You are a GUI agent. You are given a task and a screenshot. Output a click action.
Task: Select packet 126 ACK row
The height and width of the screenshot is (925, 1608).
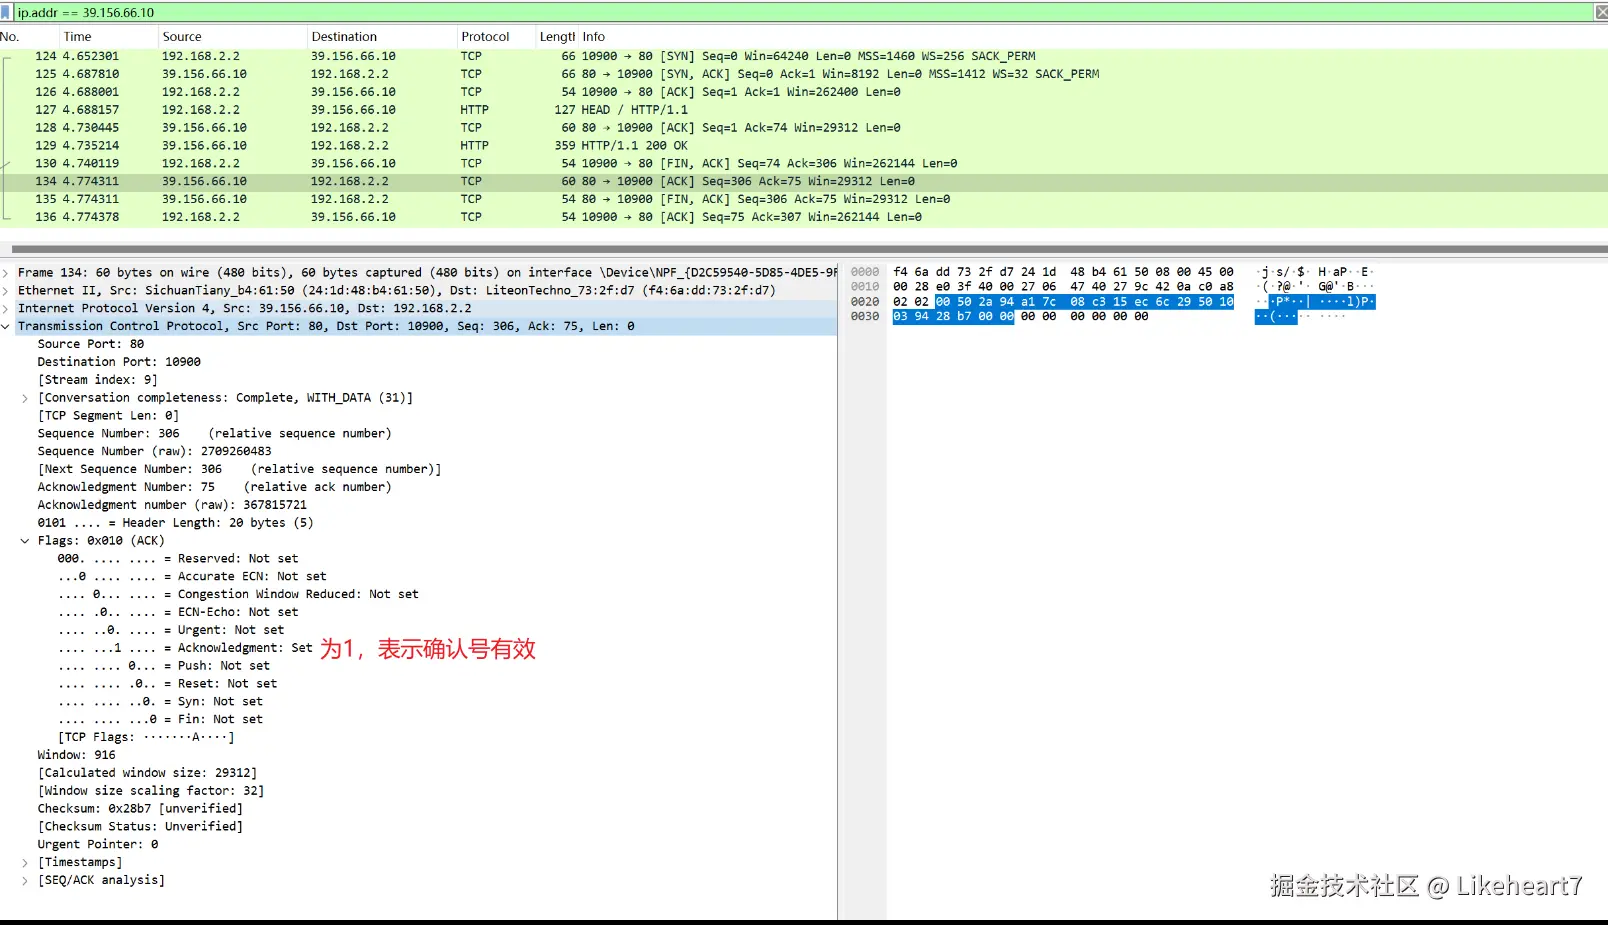[804, 93]
